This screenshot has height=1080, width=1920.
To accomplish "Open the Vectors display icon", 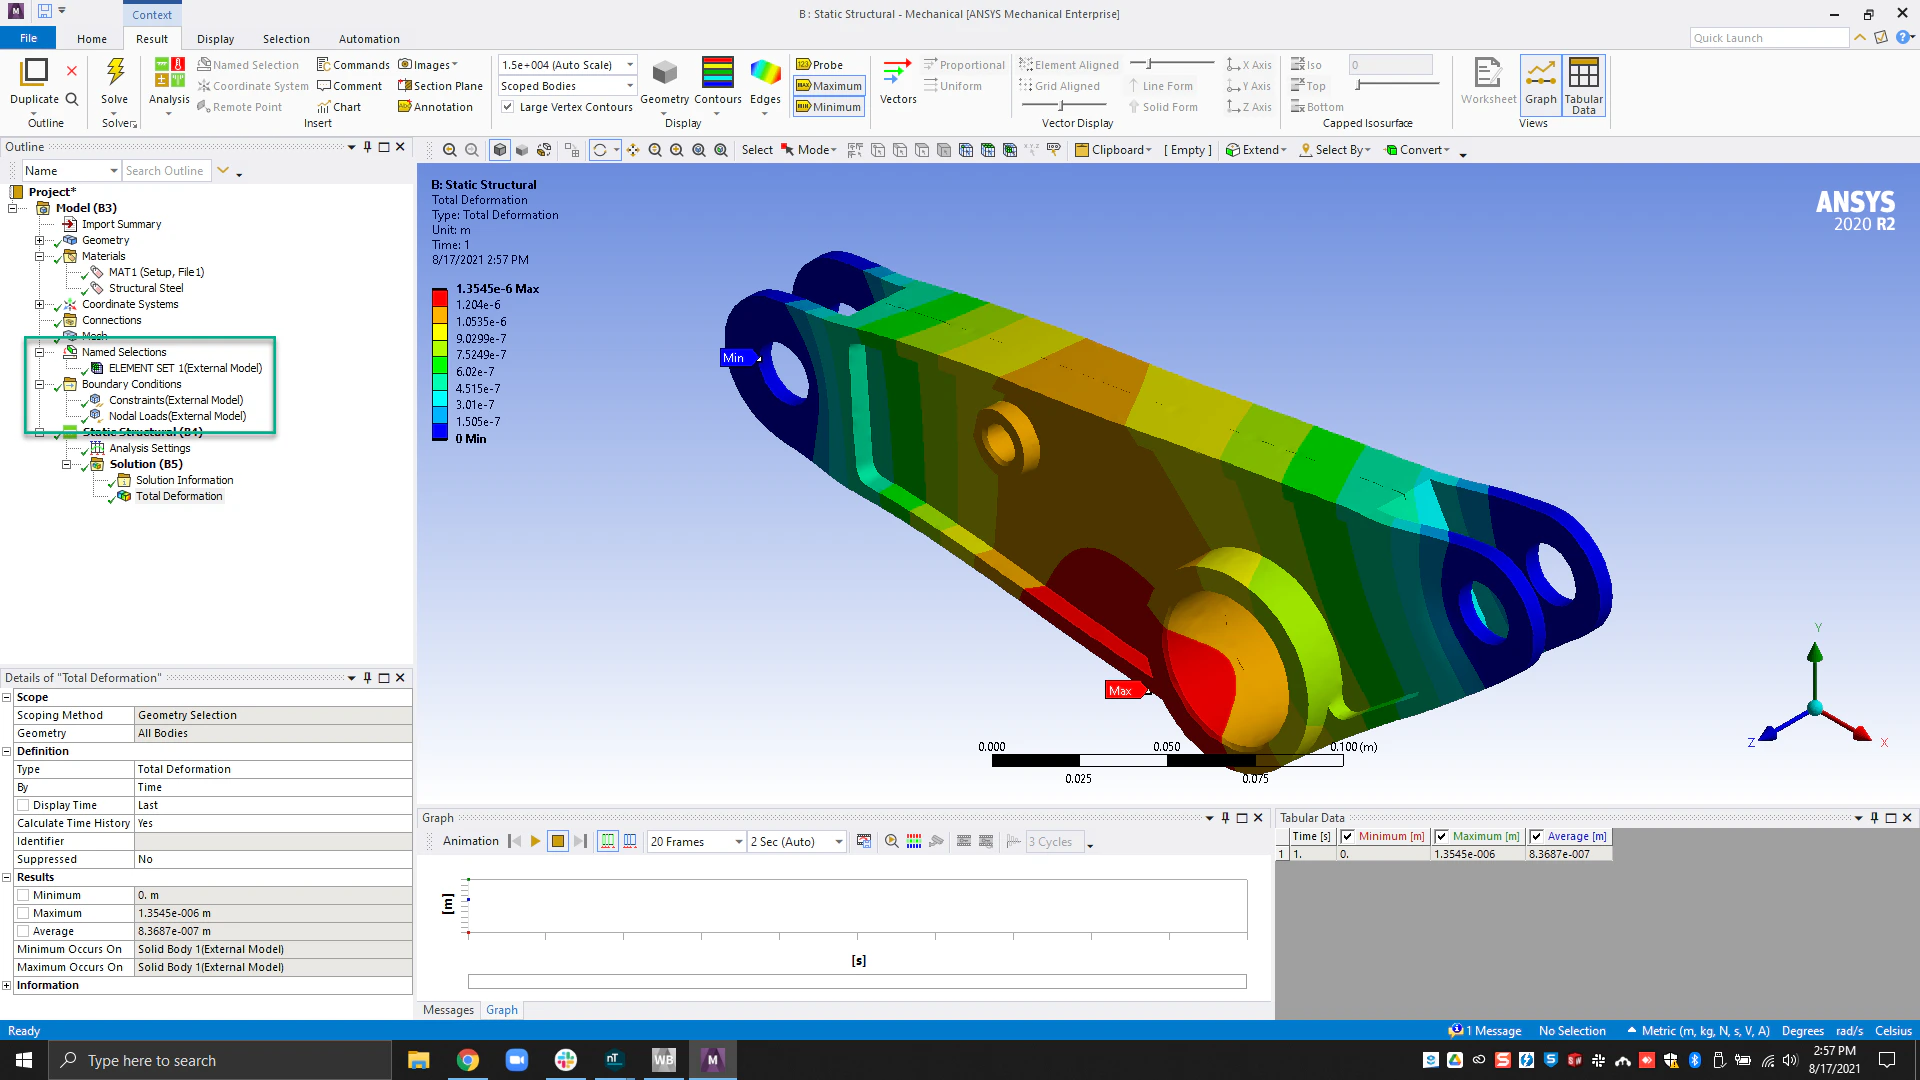I will [x=897, y=73].
